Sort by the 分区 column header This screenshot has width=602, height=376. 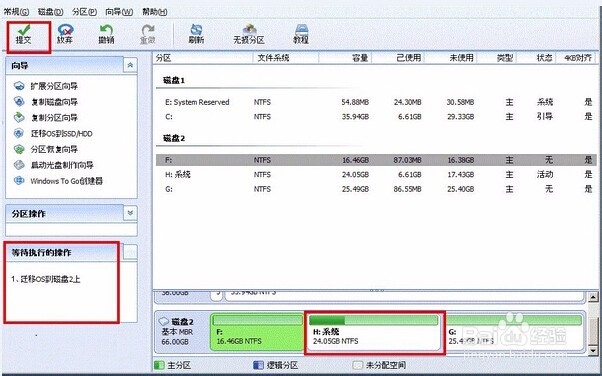click(x=203, y=58)
